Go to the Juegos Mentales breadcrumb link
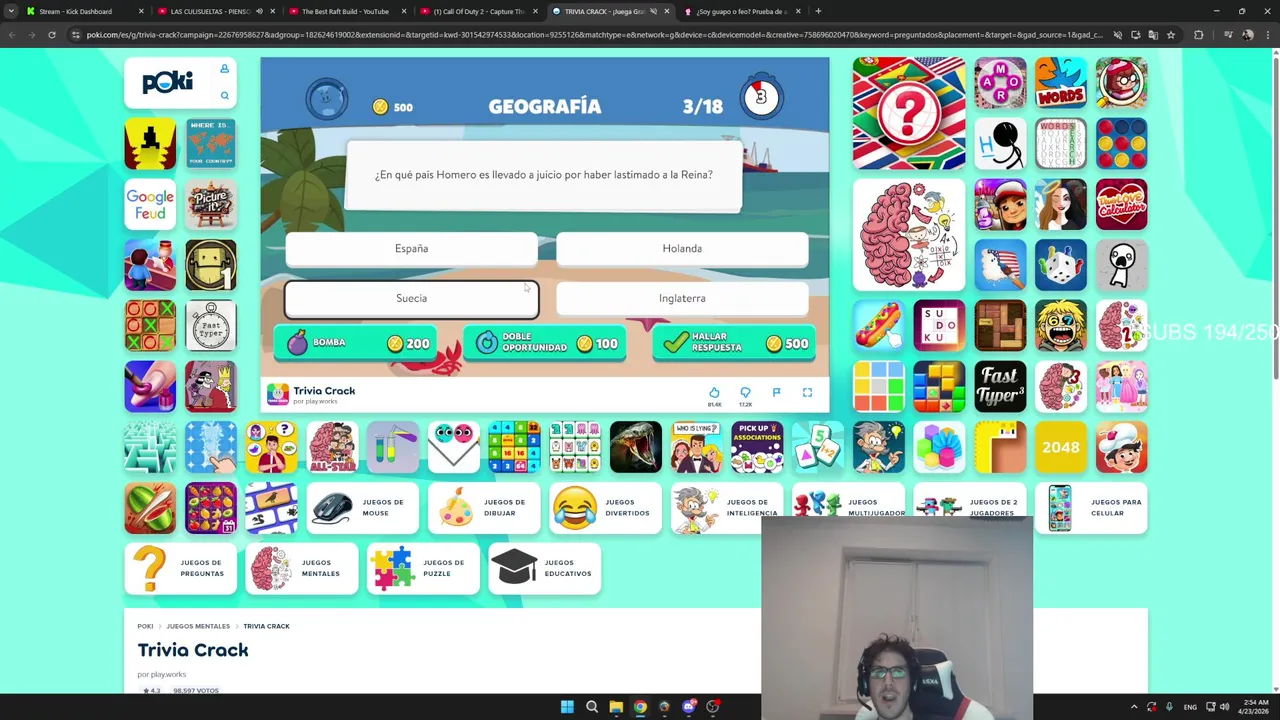 198,626
